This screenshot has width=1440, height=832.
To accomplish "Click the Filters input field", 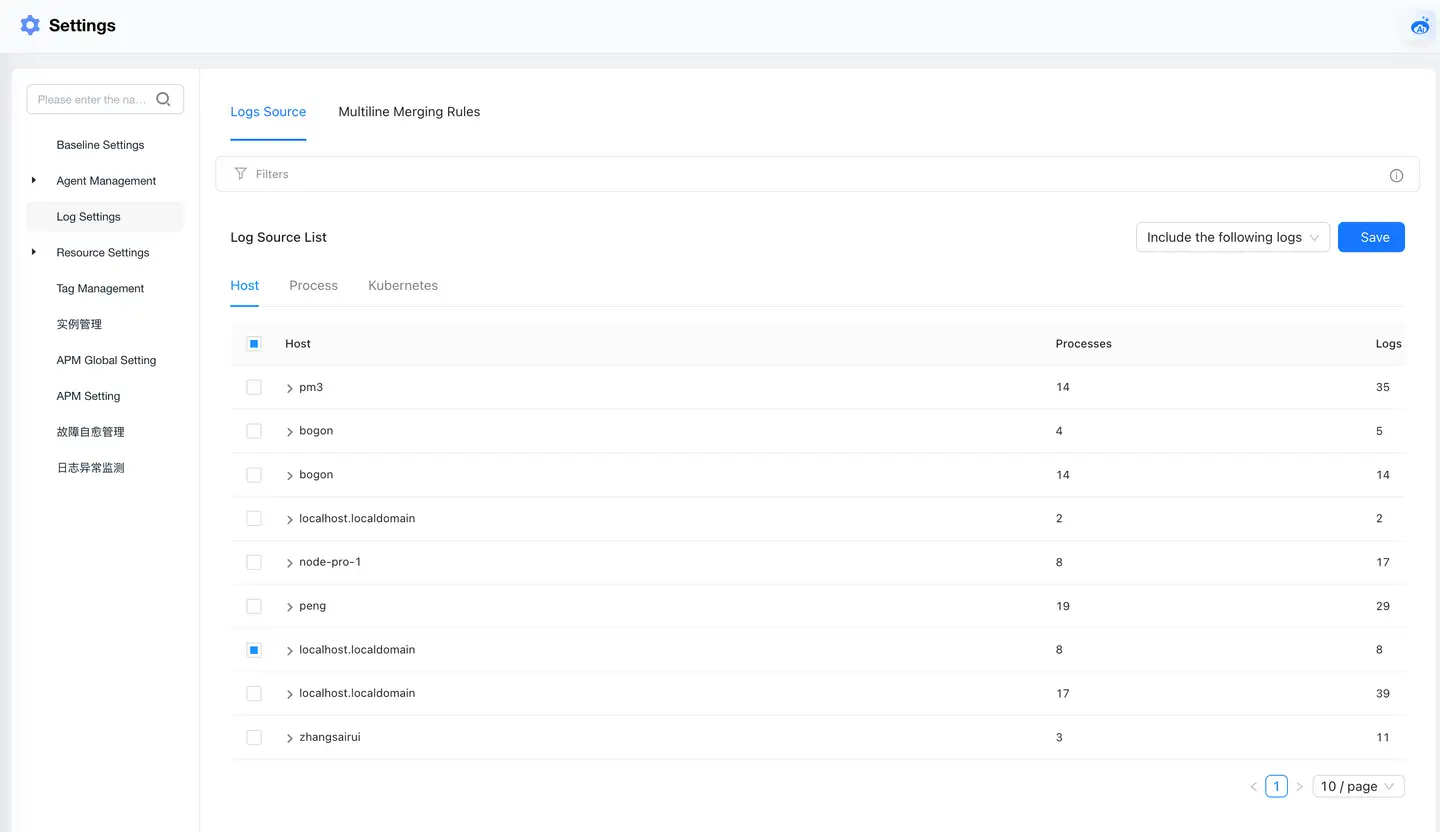I will pyautogui.click(x=800, y=174).
